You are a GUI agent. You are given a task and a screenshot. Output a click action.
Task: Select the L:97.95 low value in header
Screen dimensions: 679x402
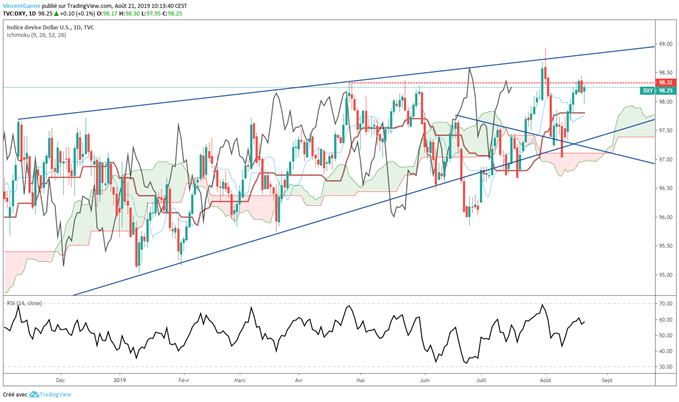coord(150,13)
